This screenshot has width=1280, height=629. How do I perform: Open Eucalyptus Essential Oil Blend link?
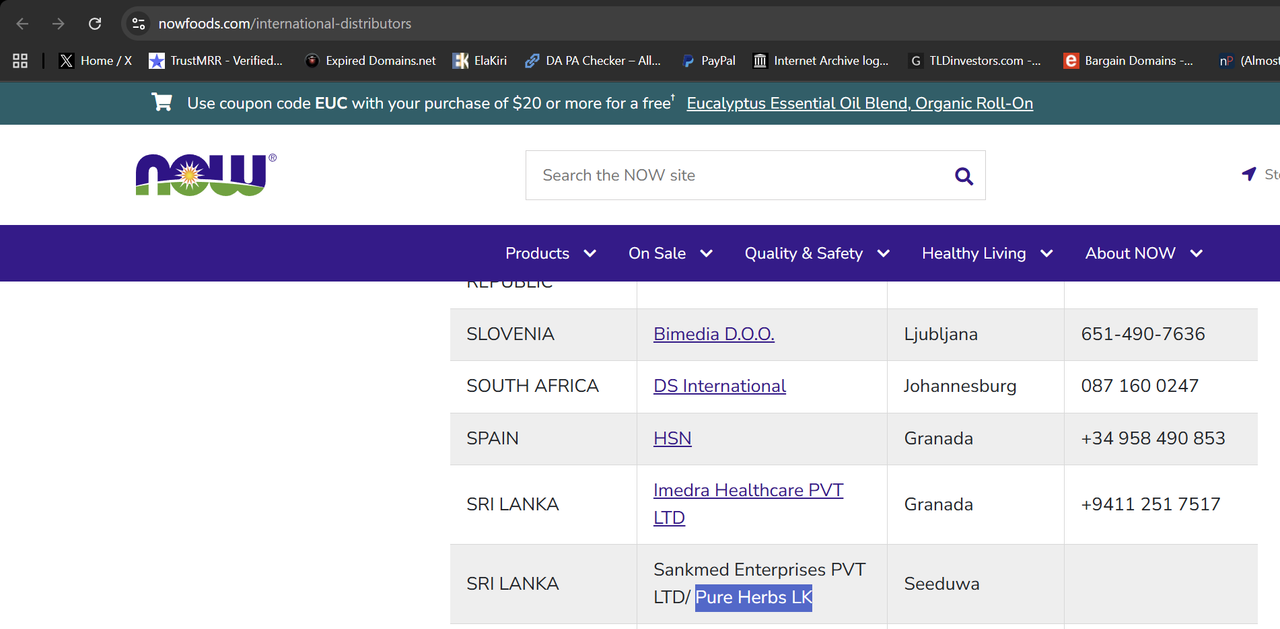coord(860,103)
